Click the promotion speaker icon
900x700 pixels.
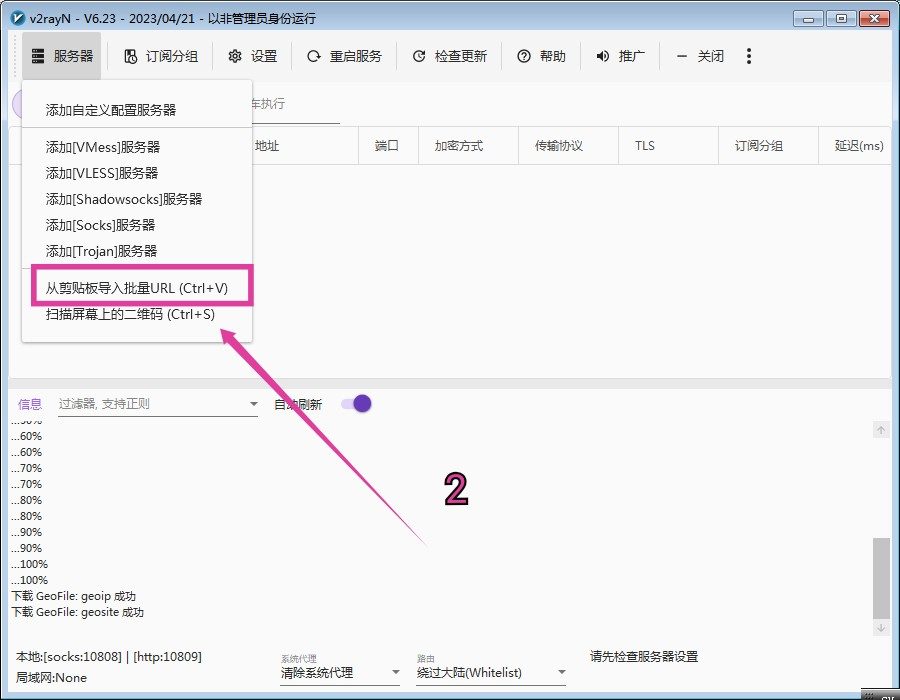(x=603, y=56)
